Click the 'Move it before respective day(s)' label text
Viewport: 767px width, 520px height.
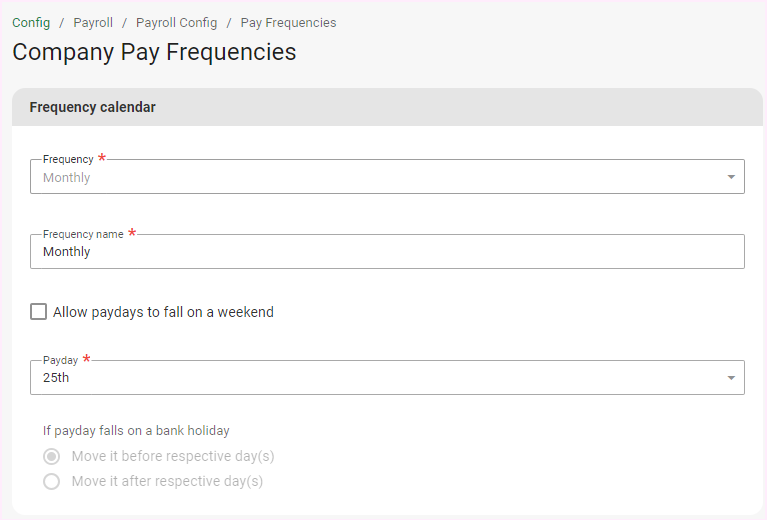pyautogui.click(x=173, y=456)
